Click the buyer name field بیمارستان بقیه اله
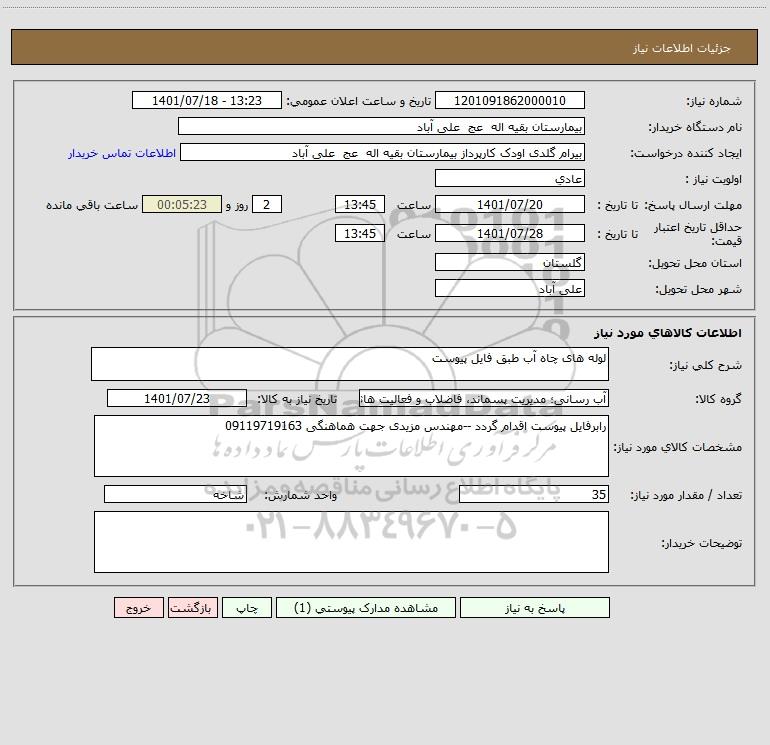 [381, 126]
